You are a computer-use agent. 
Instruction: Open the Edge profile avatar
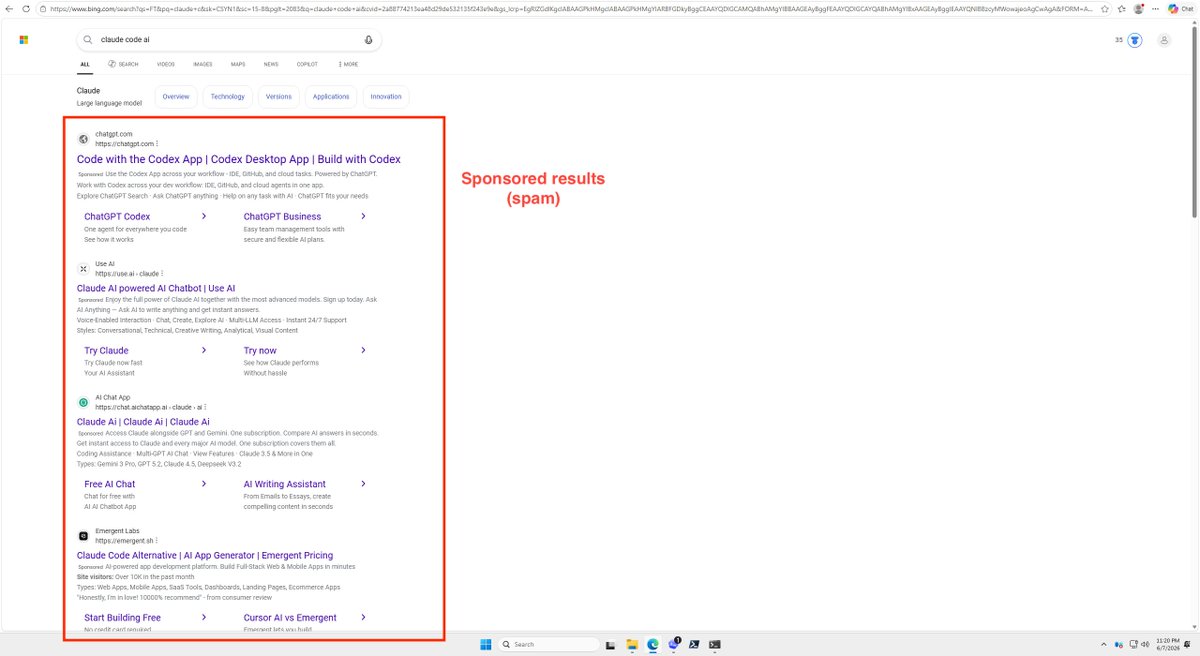pyautogui.click(x=1138, y=9)
